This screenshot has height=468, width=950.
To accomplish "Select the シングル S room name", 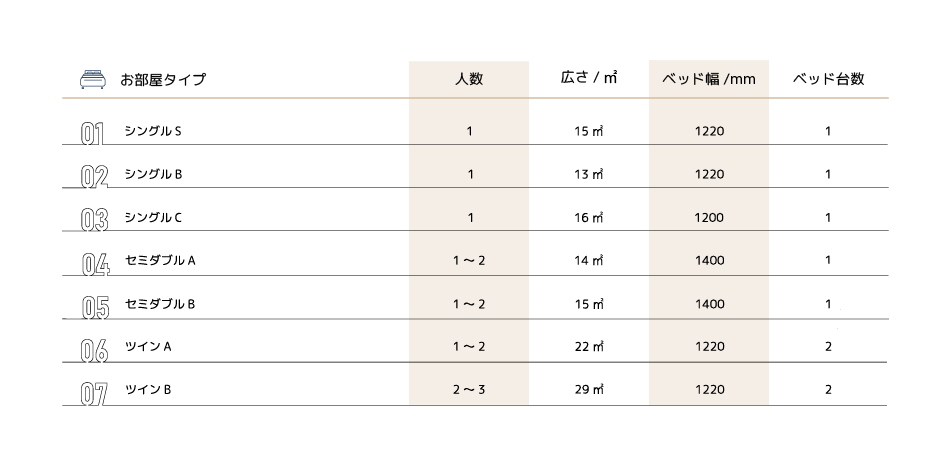I will click(153, 131).
